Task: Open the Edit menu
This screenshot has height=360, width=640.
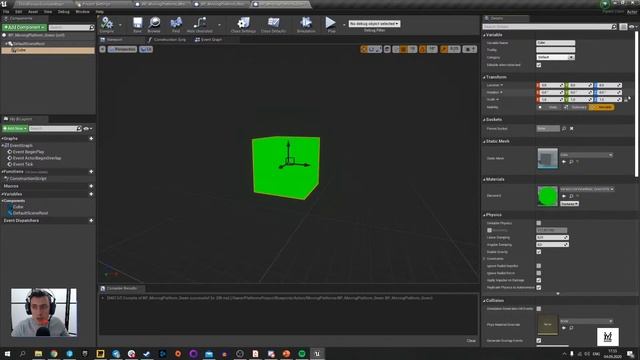Action: [x=18, y=12]
